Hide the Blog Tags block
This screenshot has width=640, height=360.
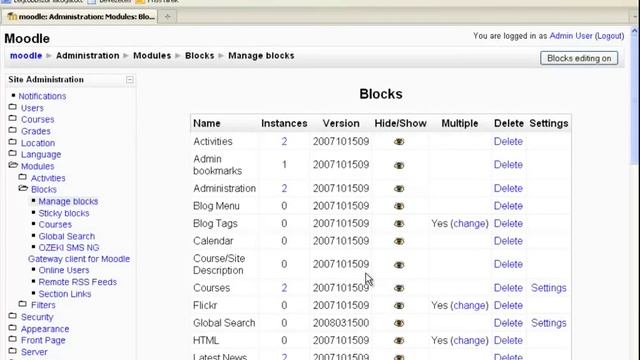(x=399, y=224)
